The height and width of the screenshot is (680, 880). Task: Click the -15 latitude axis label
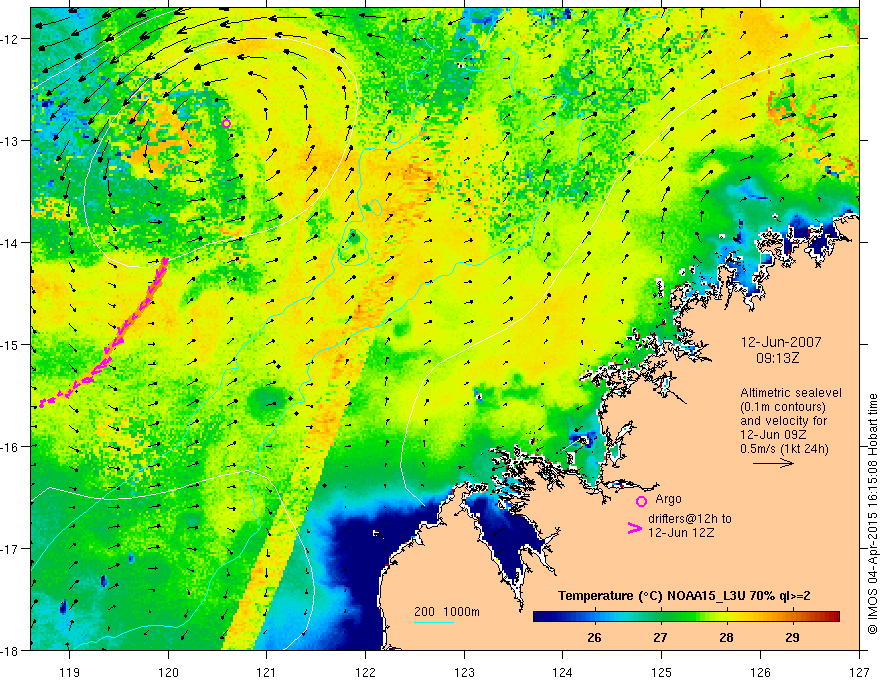[11, 344]
